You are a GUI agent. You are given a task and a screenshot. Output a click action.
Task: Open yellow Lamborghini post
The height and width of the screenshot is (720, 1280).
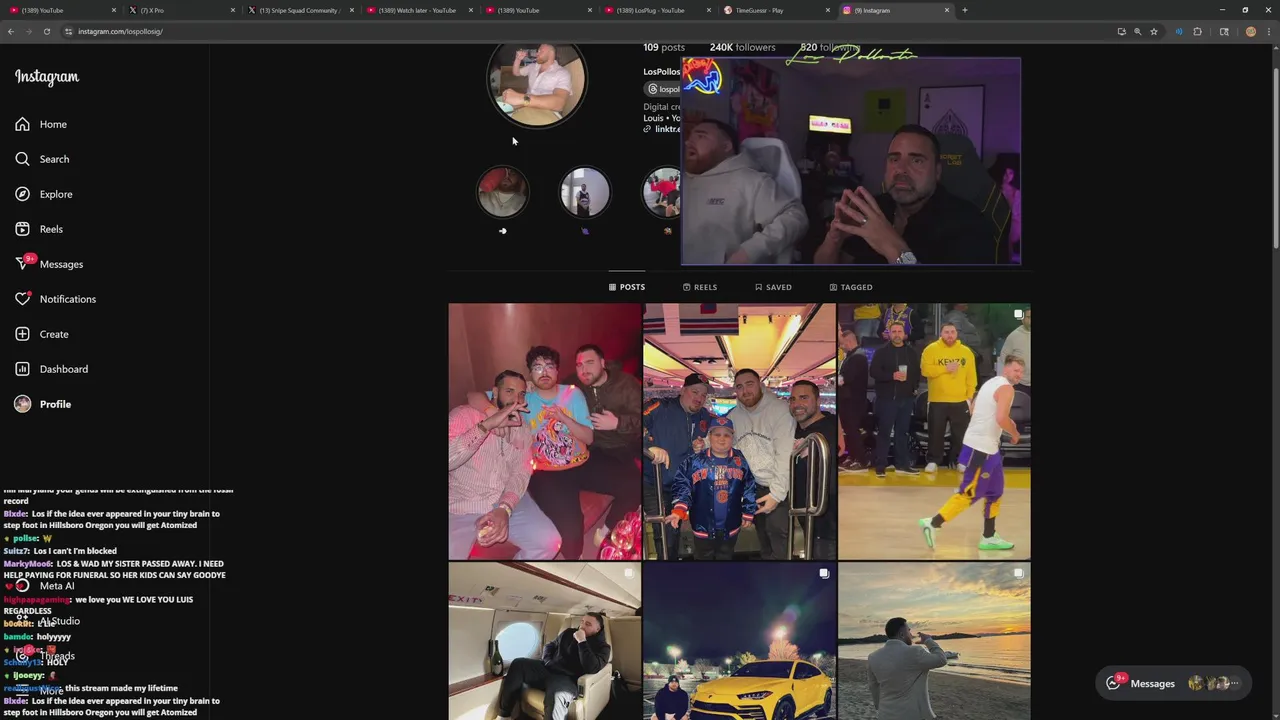(x=739, y=641)
